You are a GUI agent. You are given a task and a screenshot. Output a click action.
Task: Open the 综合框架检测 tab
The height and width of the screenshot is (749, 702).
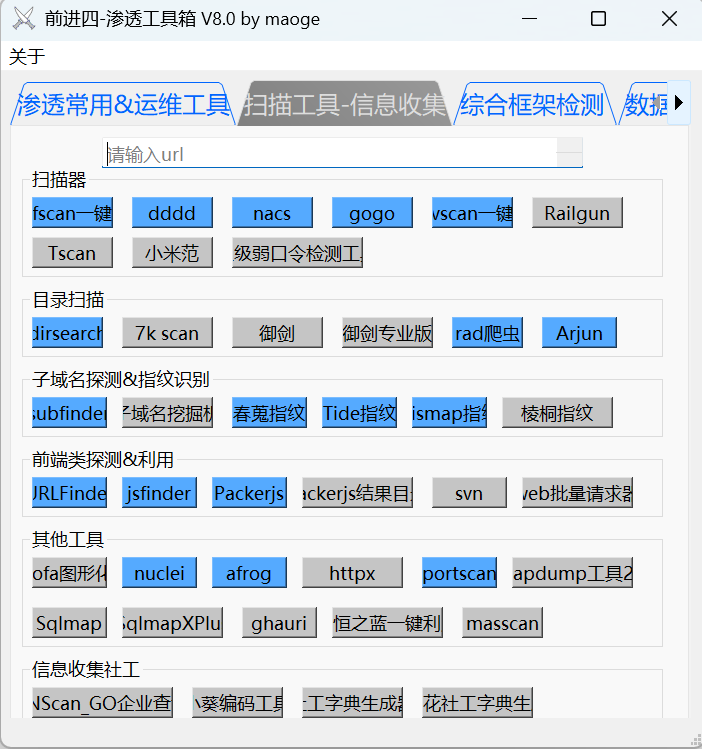point(534,104)
